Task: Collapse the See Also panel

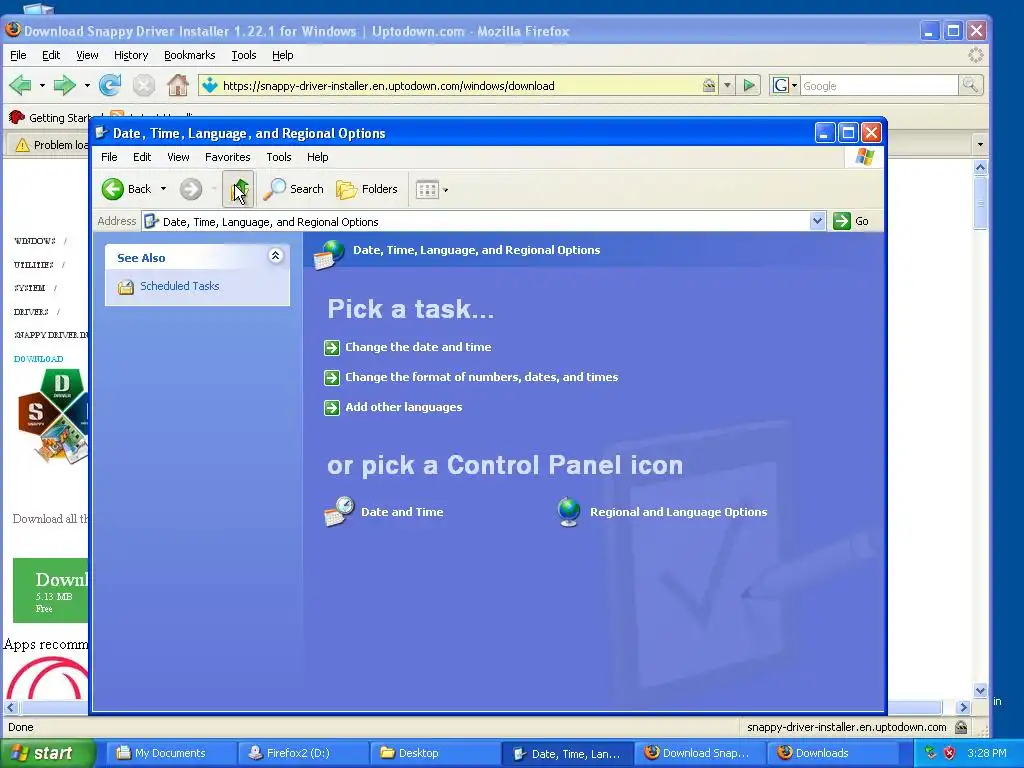Action: pyautogui.click(x=276, y=256)
